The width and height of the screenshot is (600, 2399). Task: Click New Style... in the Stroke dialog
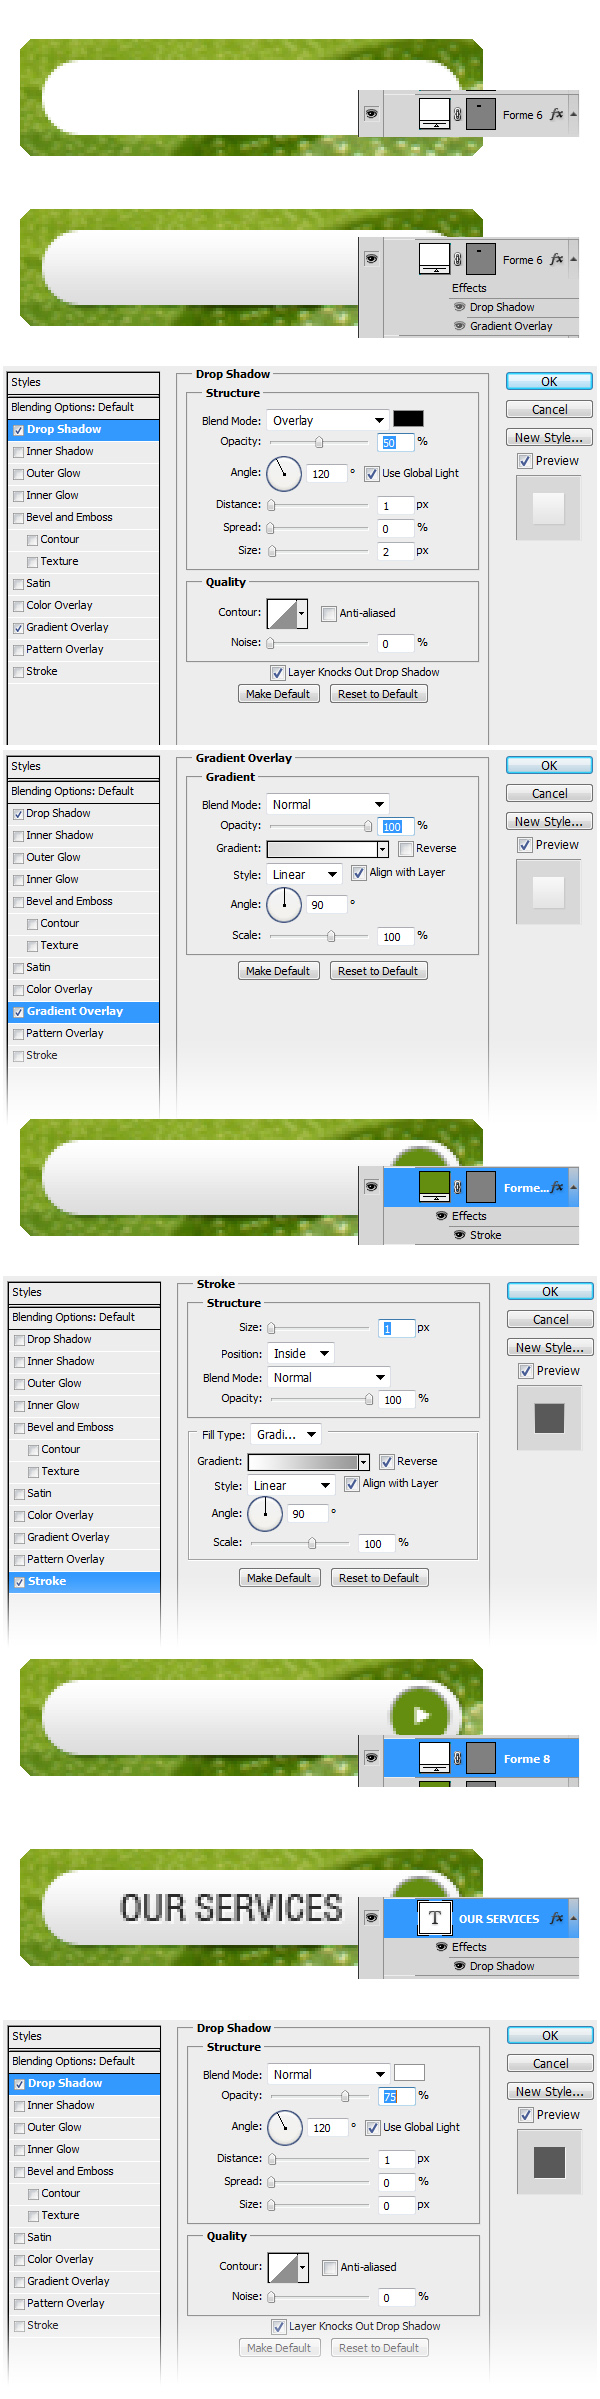[x=550, y=1347]
